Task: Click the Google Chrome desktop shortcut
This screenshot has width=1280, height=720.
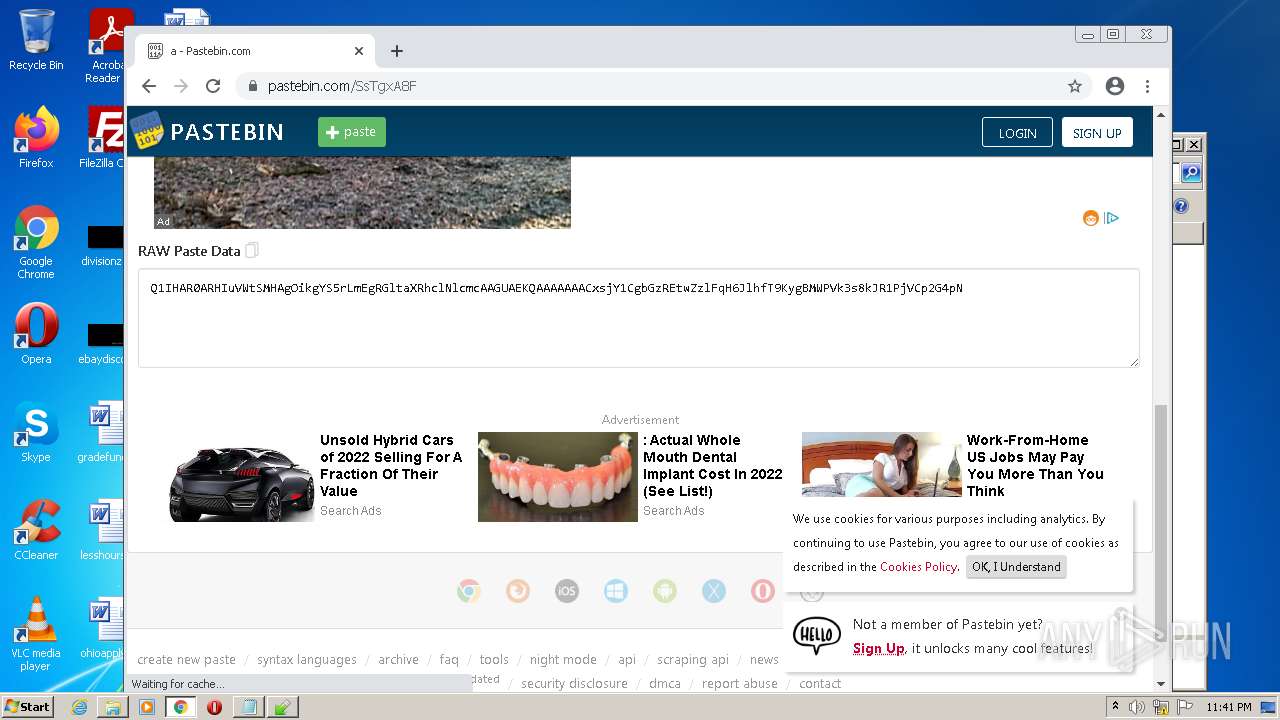Action: coord(36,243)
